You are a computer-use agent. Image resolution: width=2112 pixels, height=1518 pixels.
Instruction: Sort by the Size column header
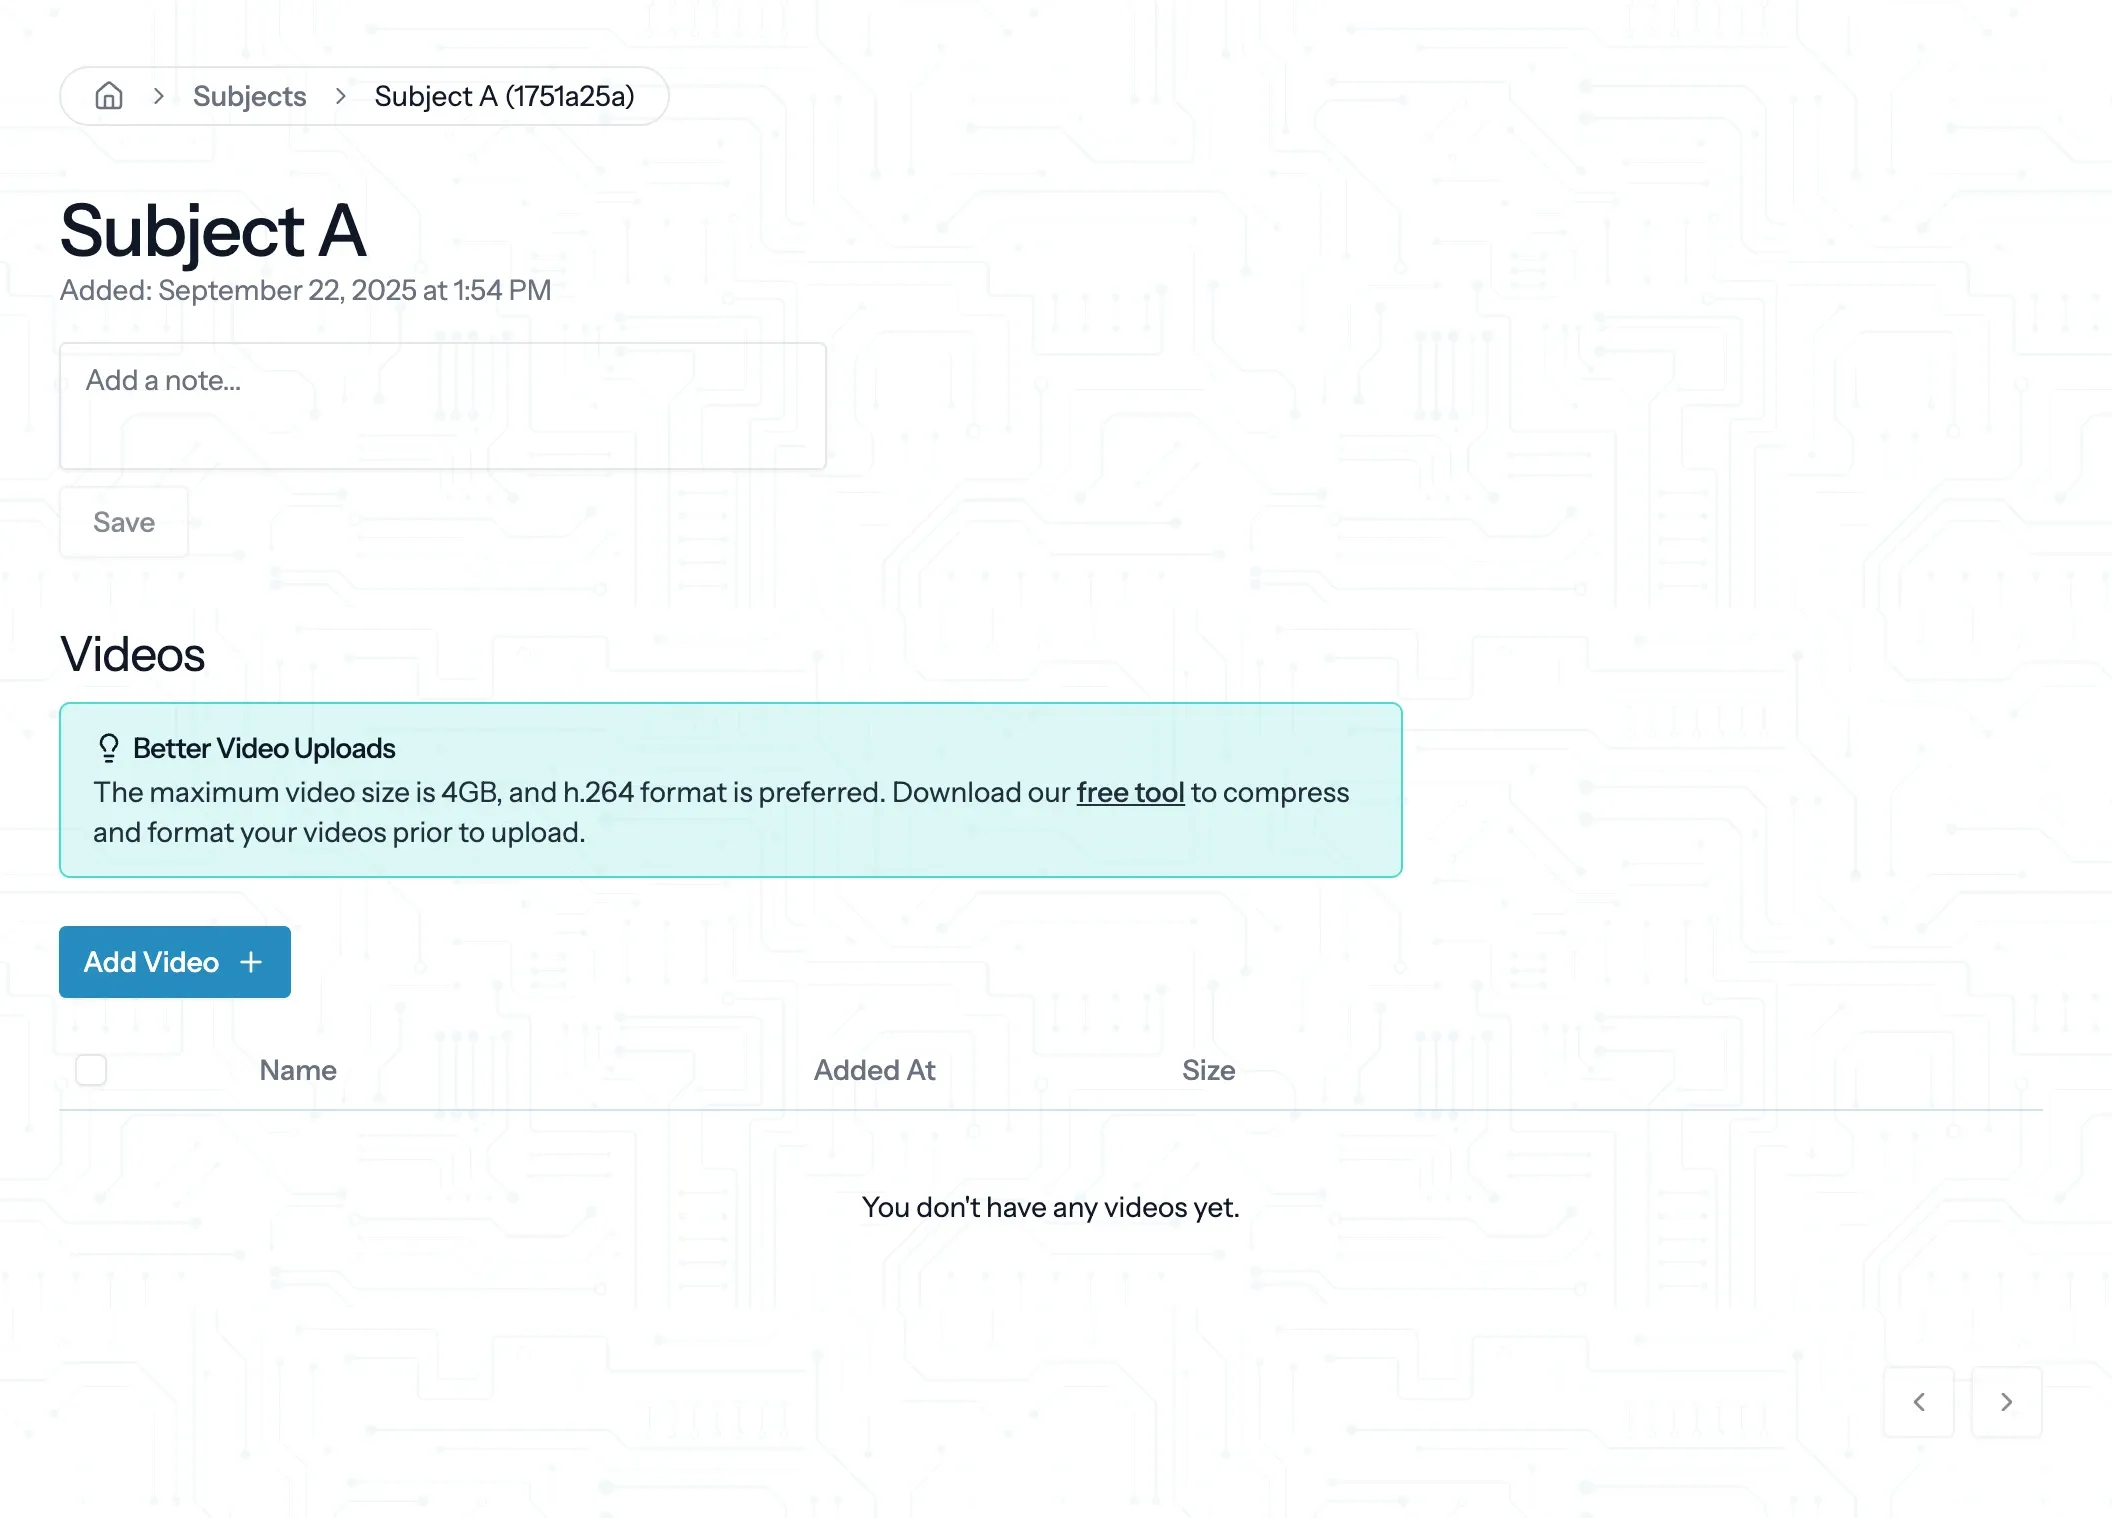[1208, 1070]
